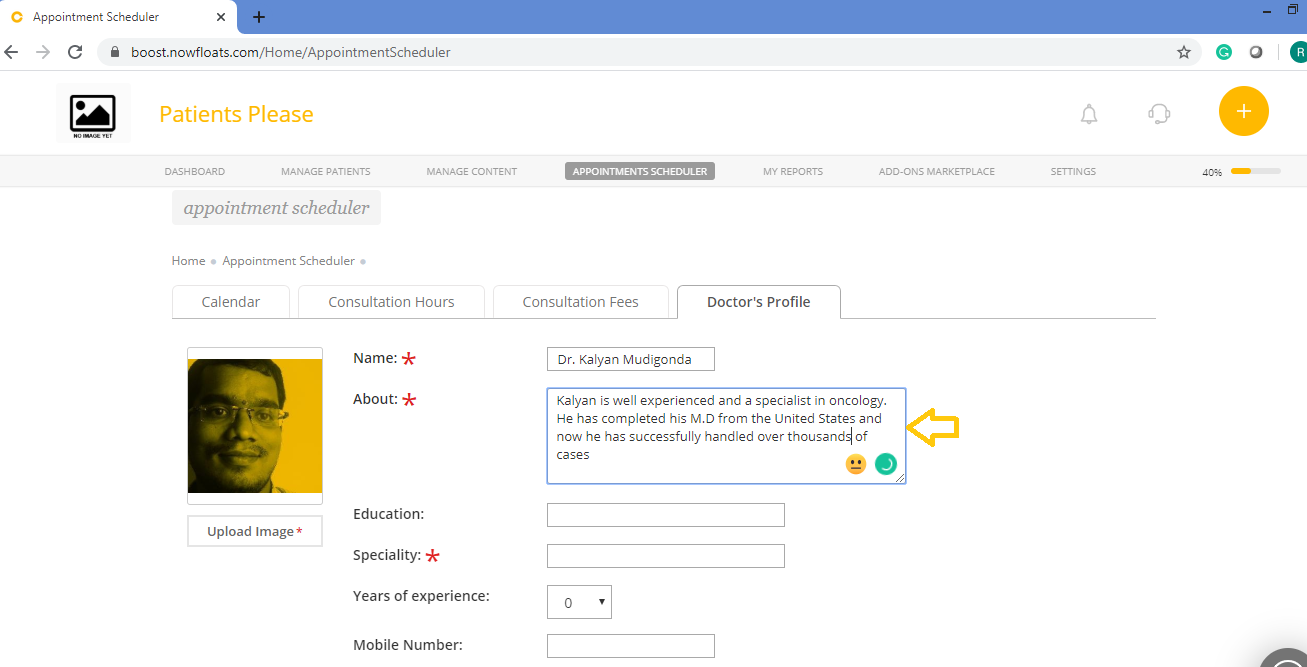
Task: Reload the page with refresh icon
Action: pos(75,52)
